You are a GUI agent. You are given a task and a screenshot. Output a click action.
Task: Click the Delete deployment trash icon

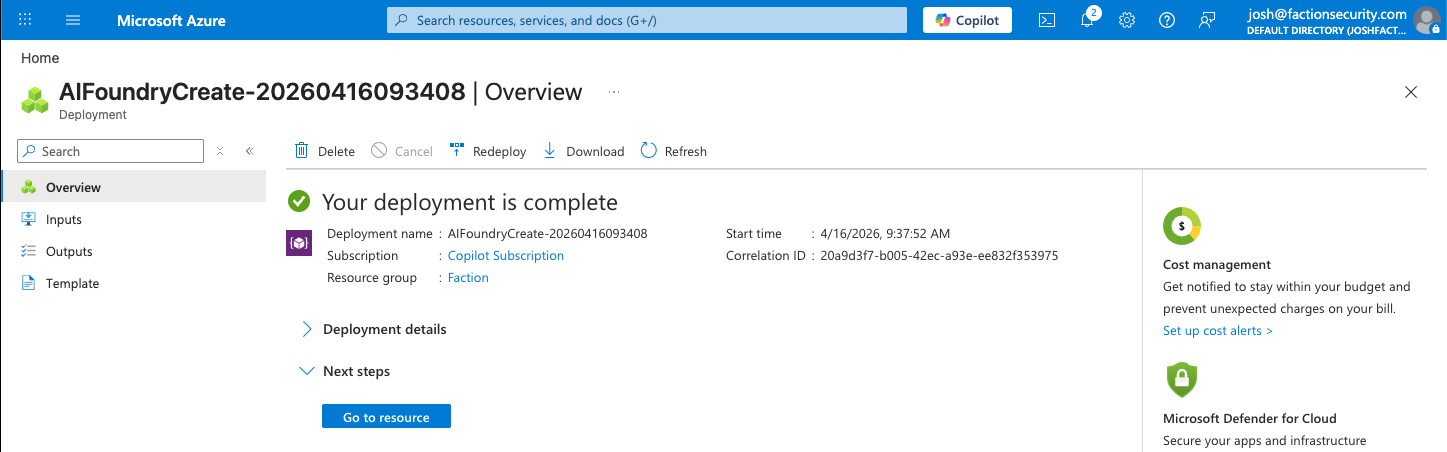coord(301,151)
